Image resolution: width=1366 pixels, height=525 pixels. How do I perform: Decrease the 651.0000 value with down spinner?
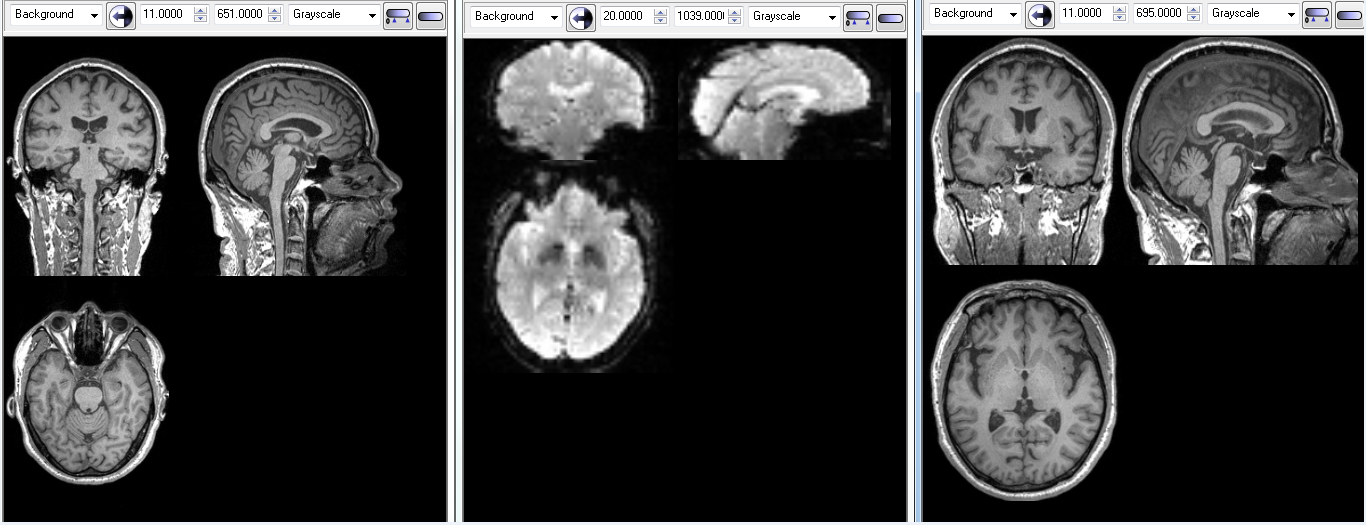(x=275, y=20)
